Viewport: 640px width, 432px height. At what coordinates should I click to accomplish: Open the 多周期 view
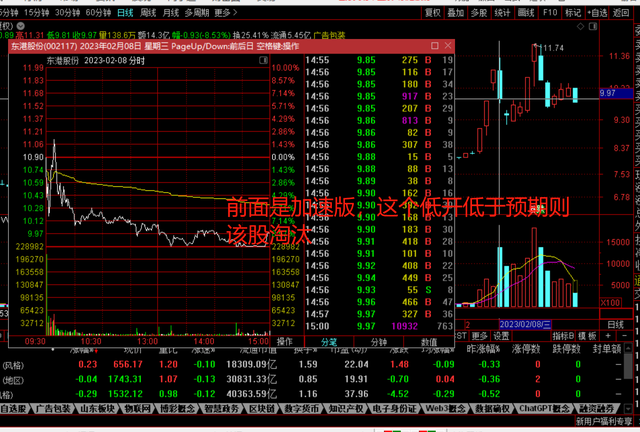(x=197, y=13)
